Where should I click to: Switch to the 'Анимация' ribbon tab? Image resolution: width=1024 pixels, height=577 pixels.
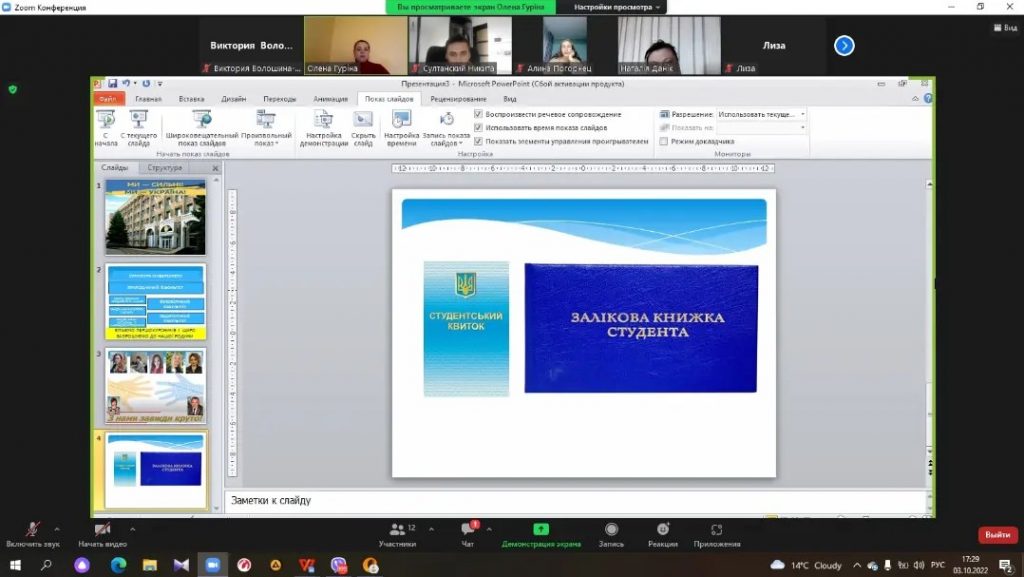tap(330, 99)
